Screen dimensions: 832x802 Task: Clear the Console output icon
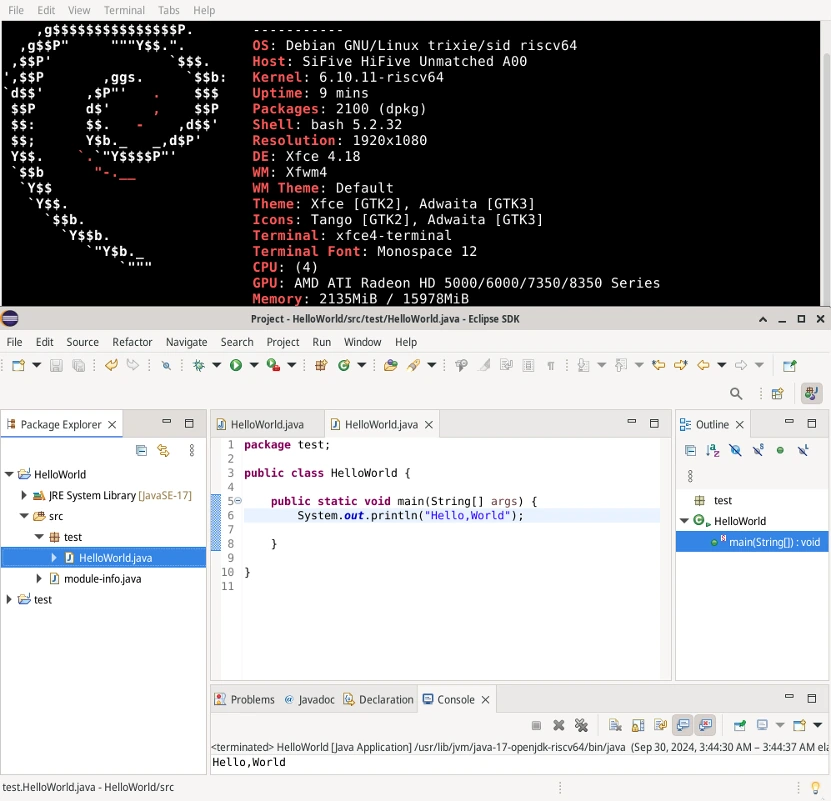(615, 726)
